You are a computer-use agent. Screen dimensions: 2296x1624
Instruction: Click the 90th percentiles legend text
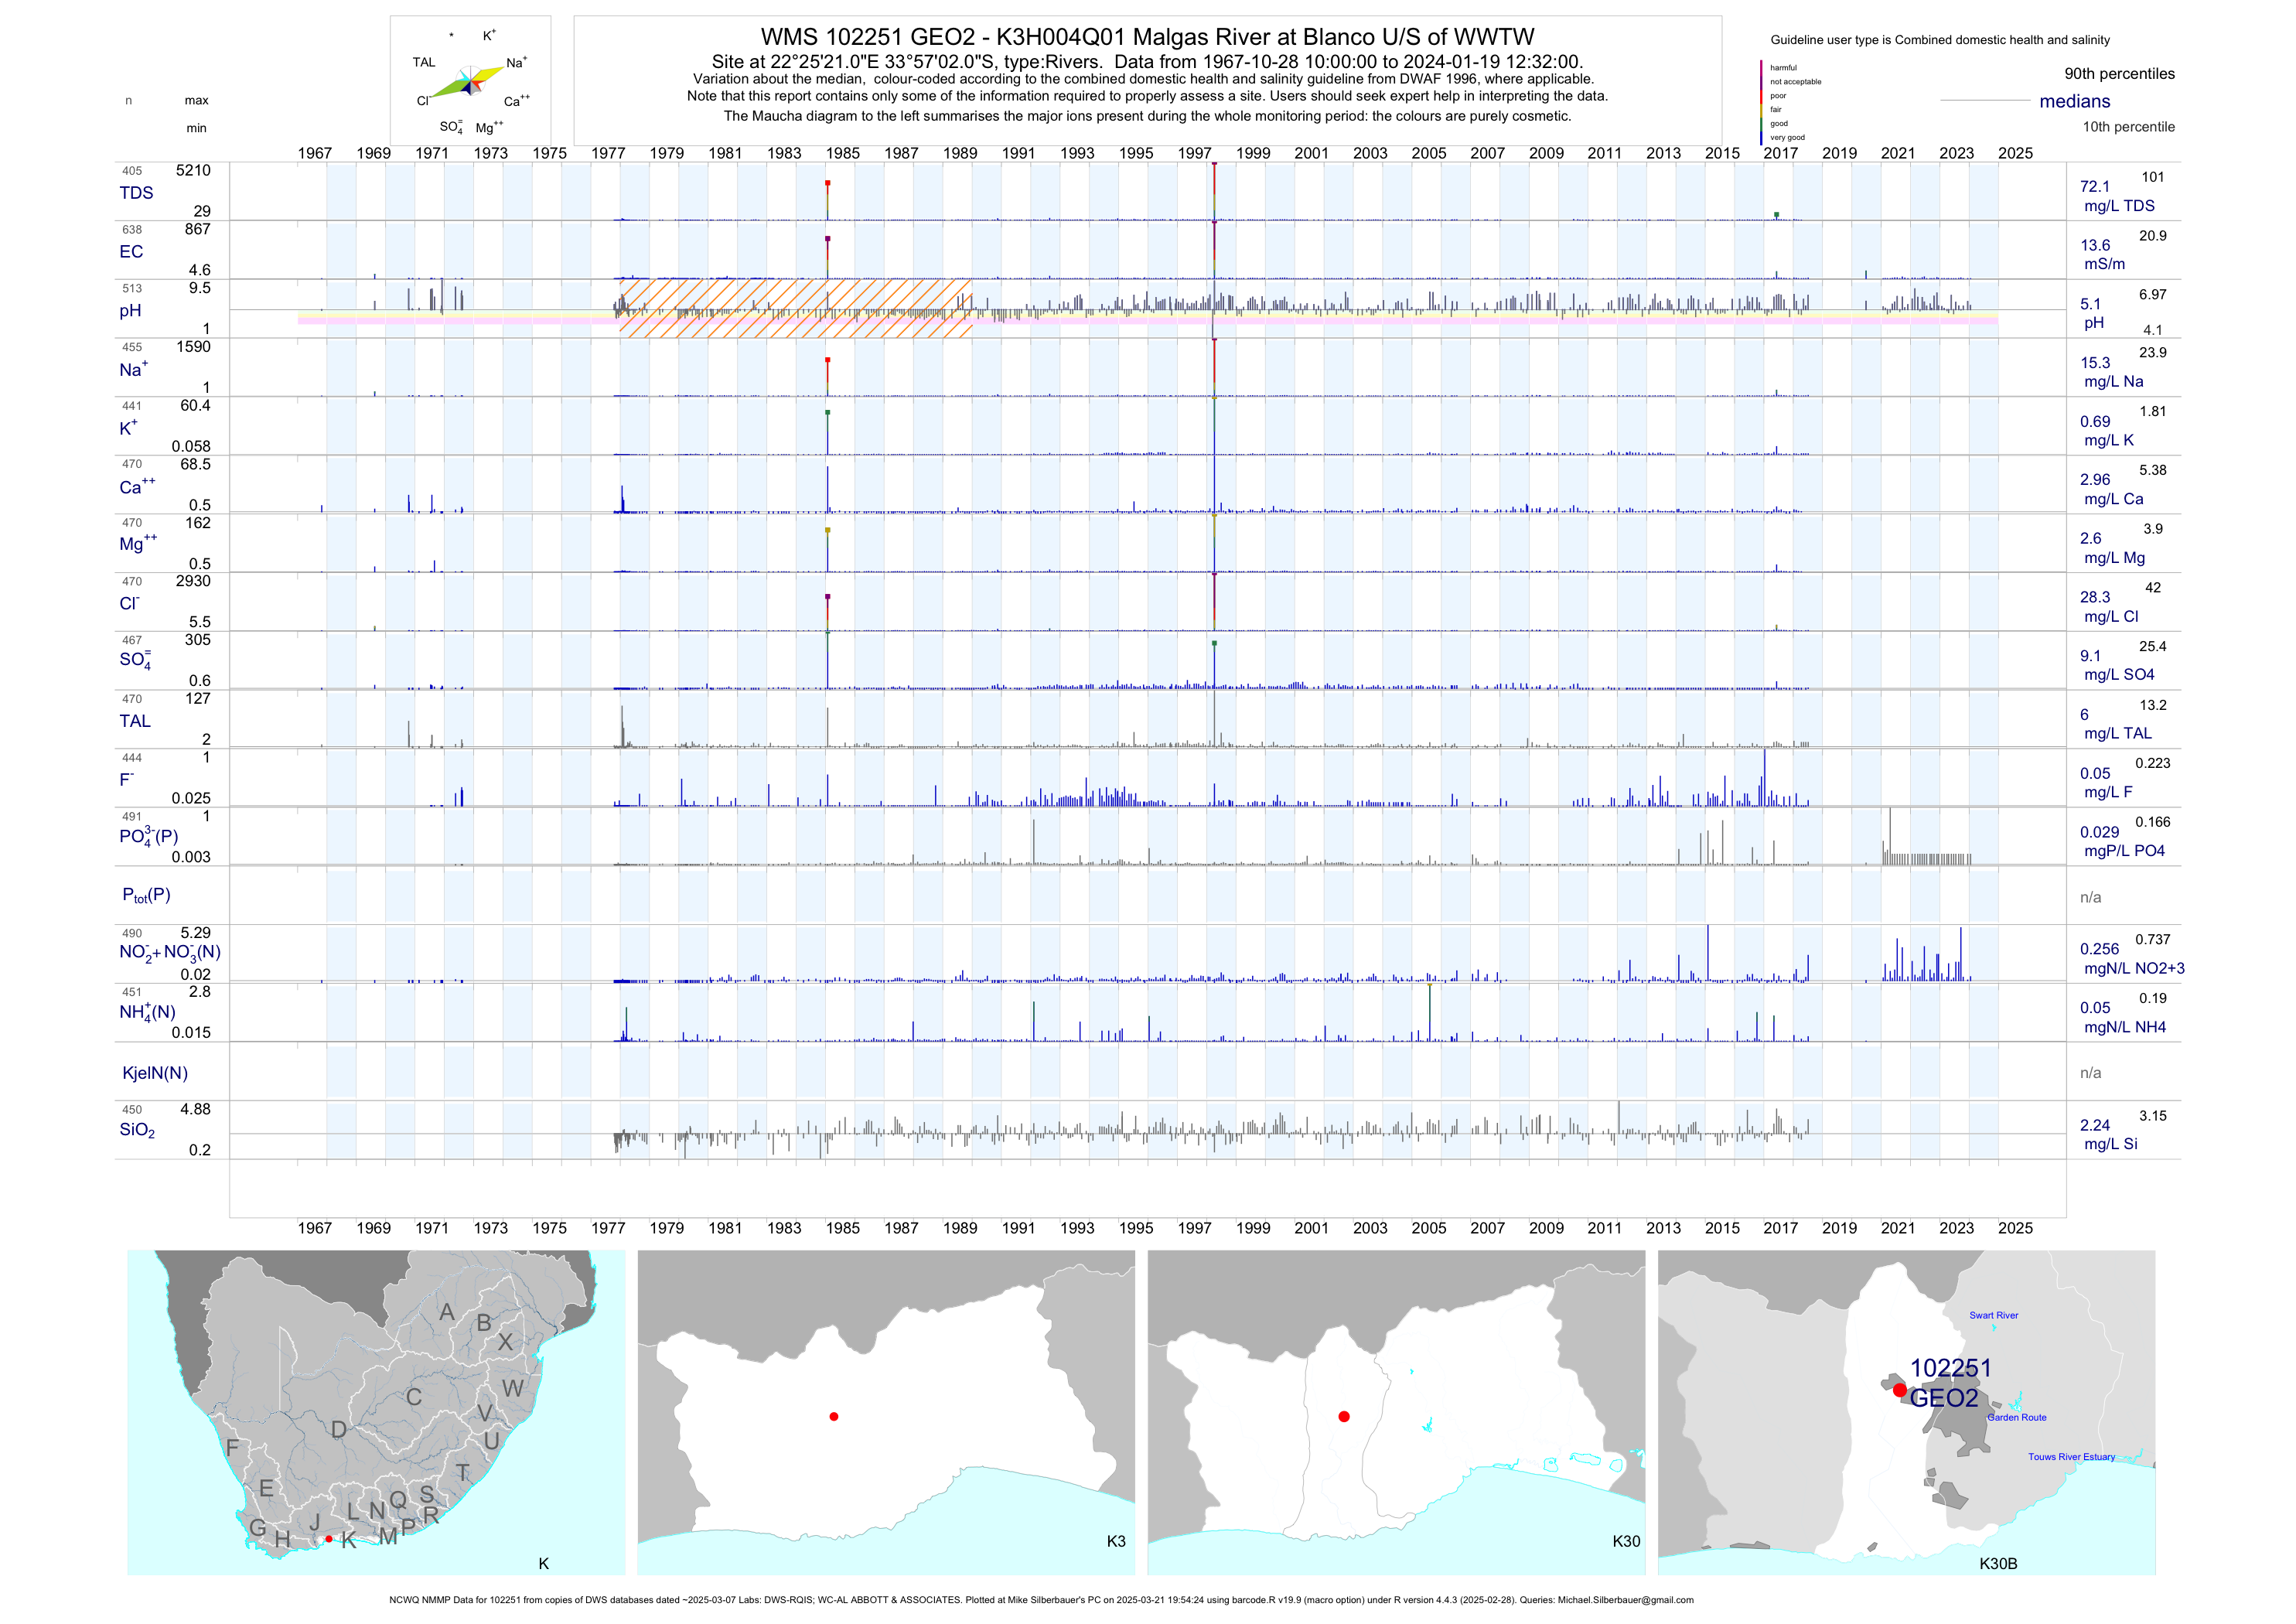pos(2119,74)
